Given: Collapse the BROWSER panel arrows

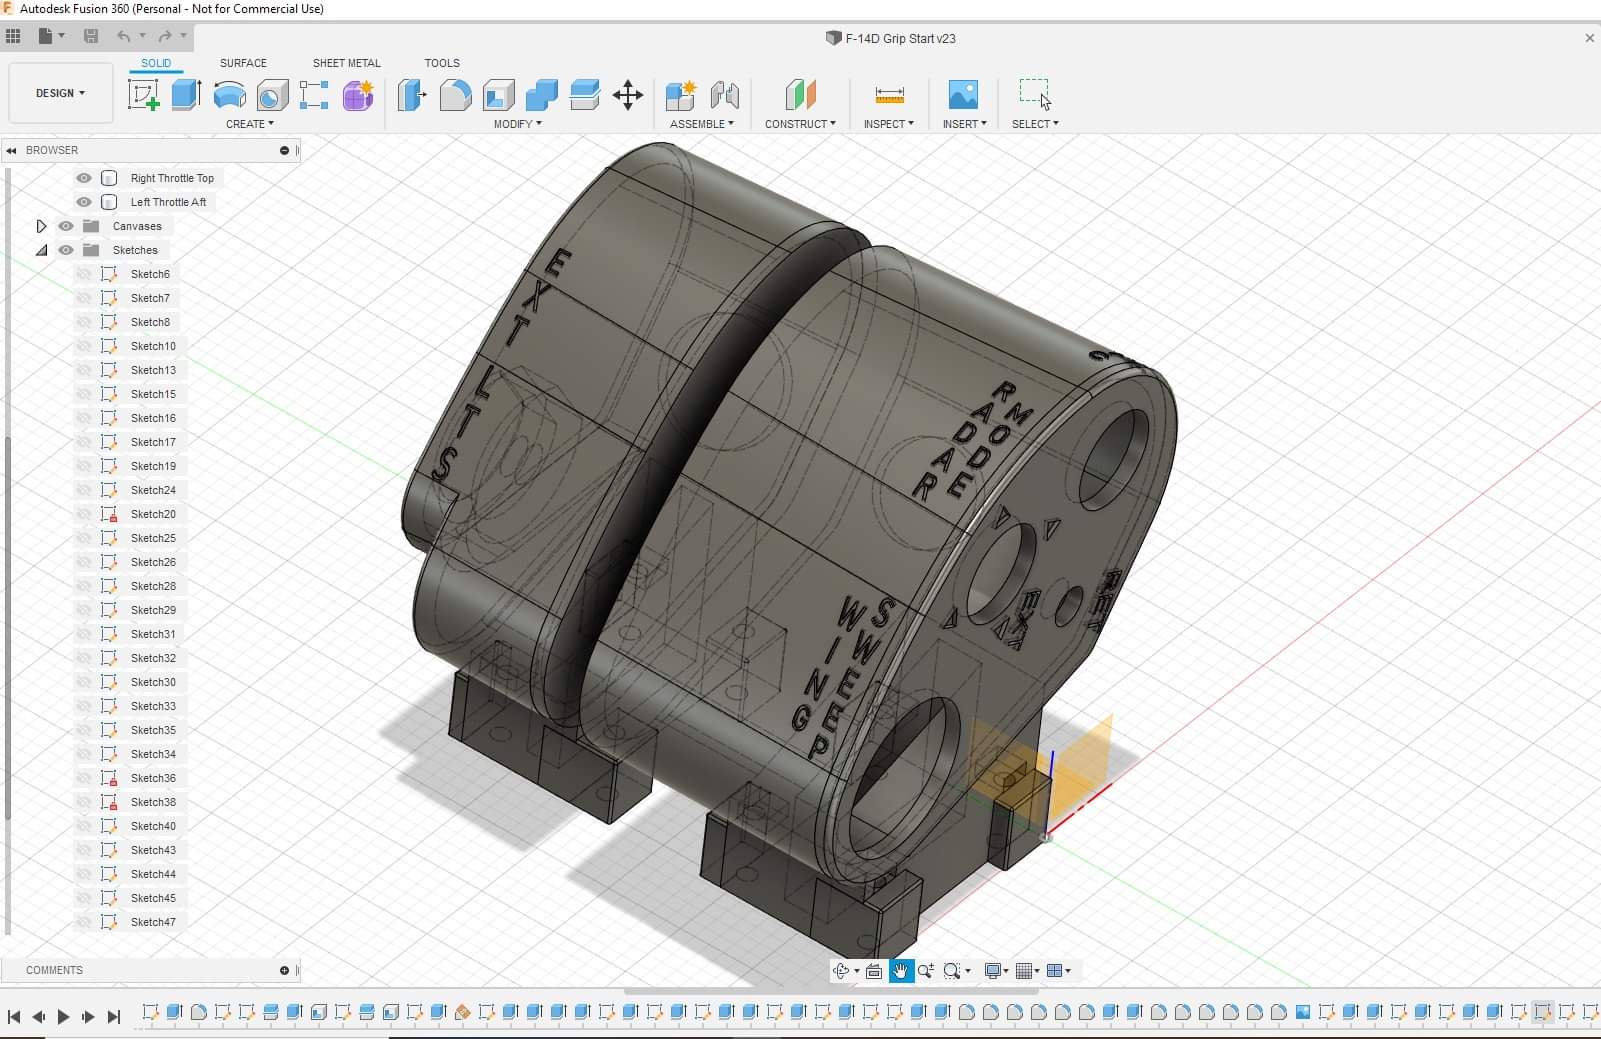Looking at the screenshot, I should pyautogui.click(x=11, y=150).
